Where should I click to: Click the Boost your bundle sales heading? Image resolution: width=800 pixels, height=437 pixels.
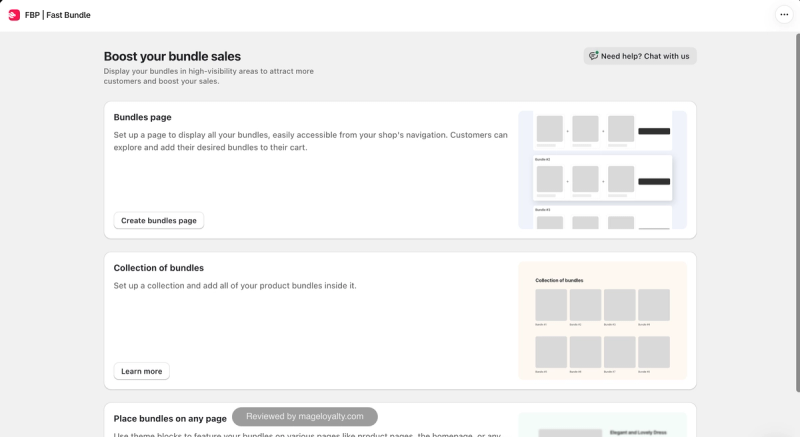172,56
